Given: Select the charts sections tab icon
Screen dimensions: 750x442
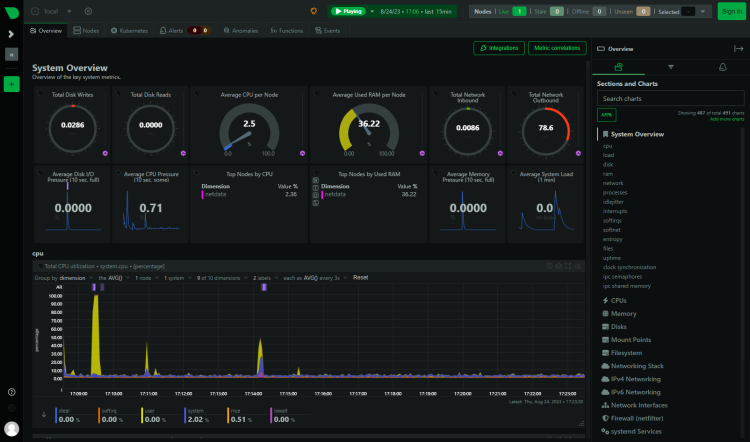Looking at the screenshot, I should pyautogui.click(x=618, y=67).
